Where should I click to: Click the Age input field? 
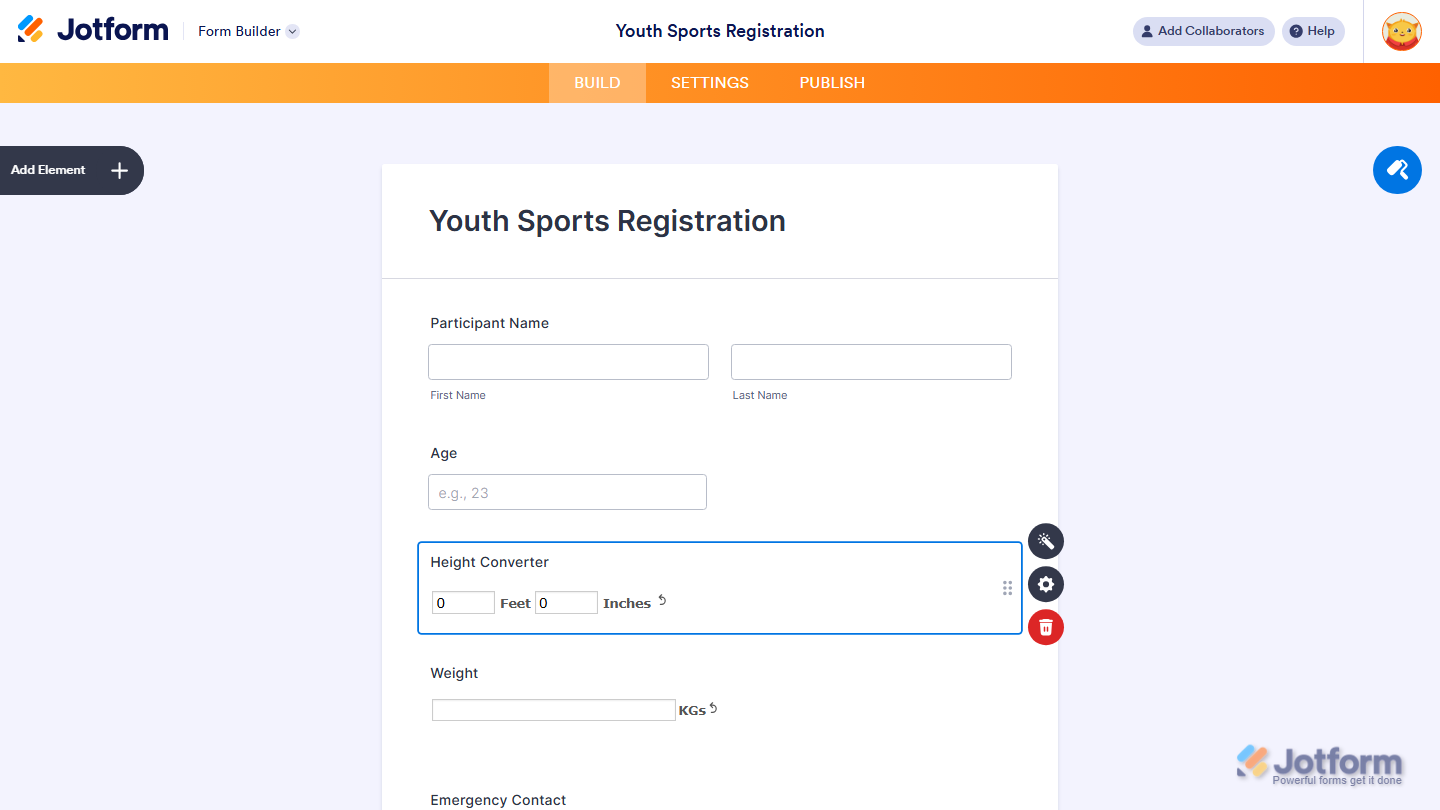(567, 492)
